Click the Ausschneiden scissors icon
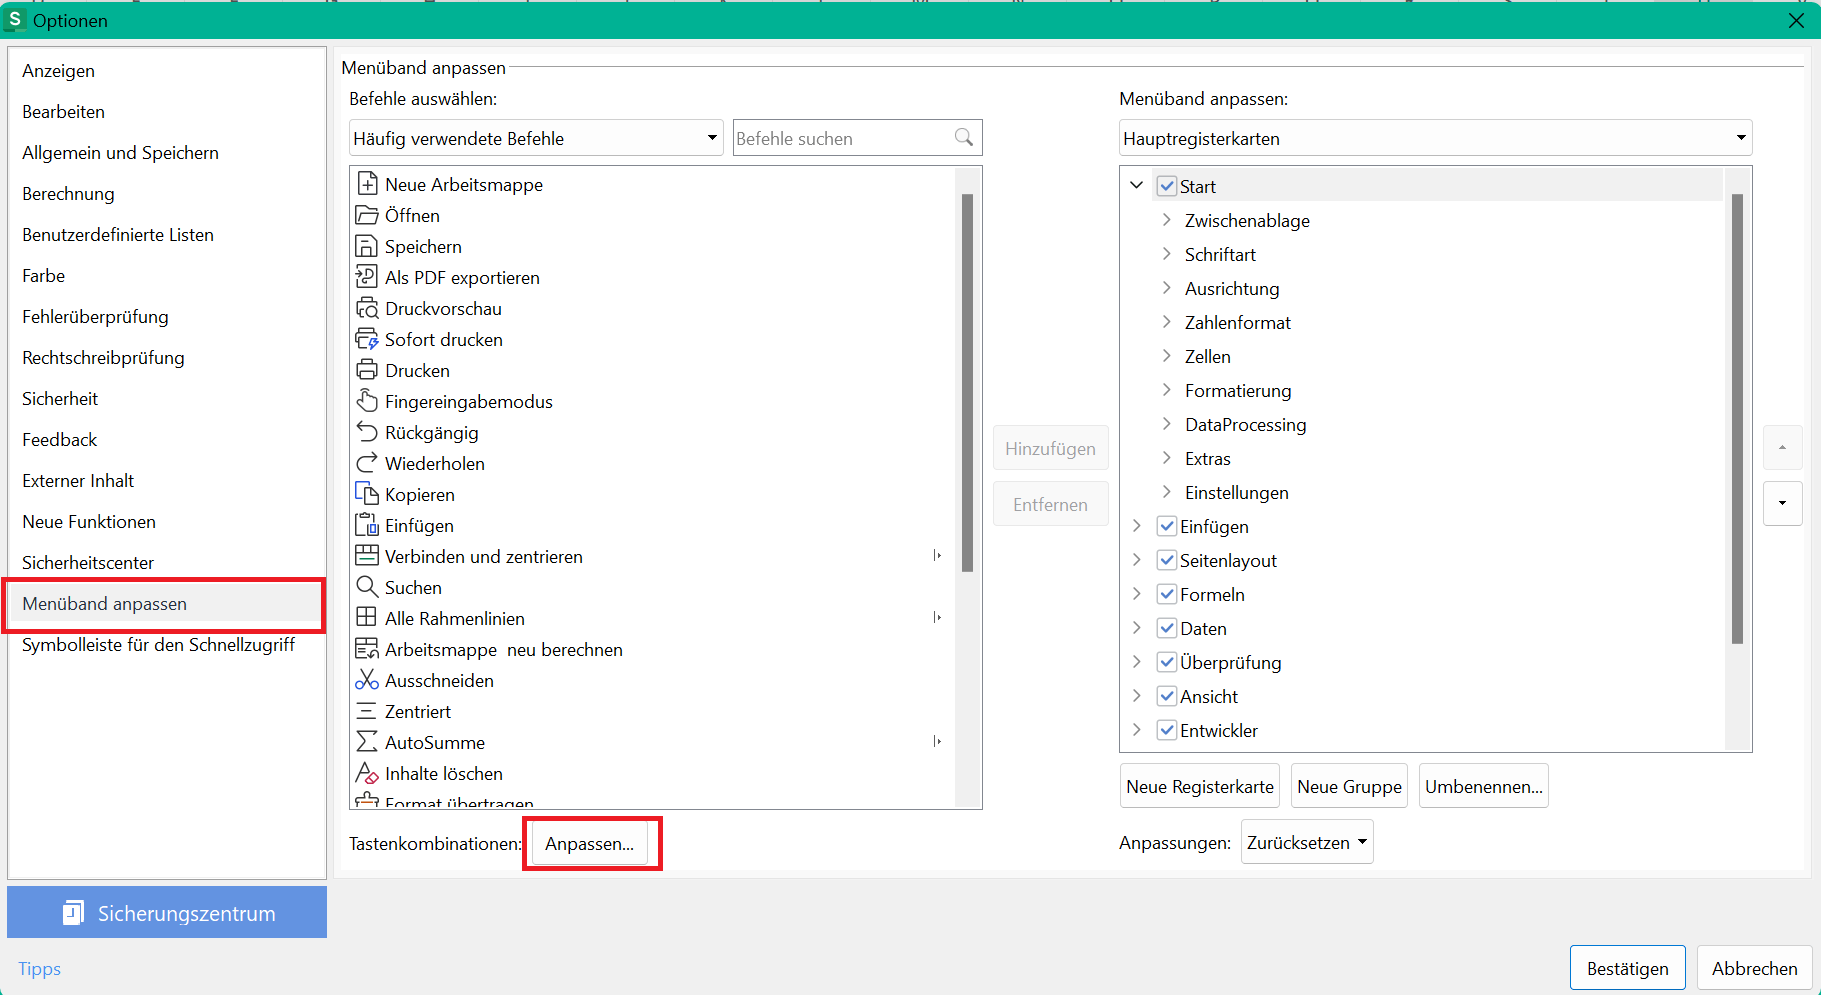The width and height of the screenshot is (1821, 995). pos(367,680)
